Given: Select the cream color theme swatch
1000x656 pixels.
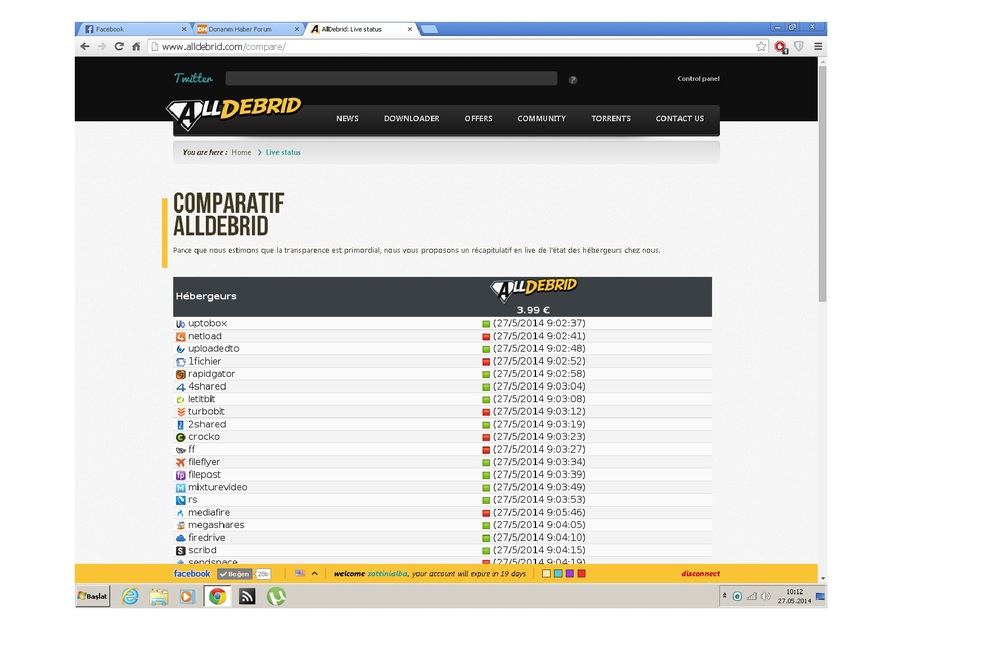Looking at the screenshot, I should pyautogui.click(x=546, y=574).
